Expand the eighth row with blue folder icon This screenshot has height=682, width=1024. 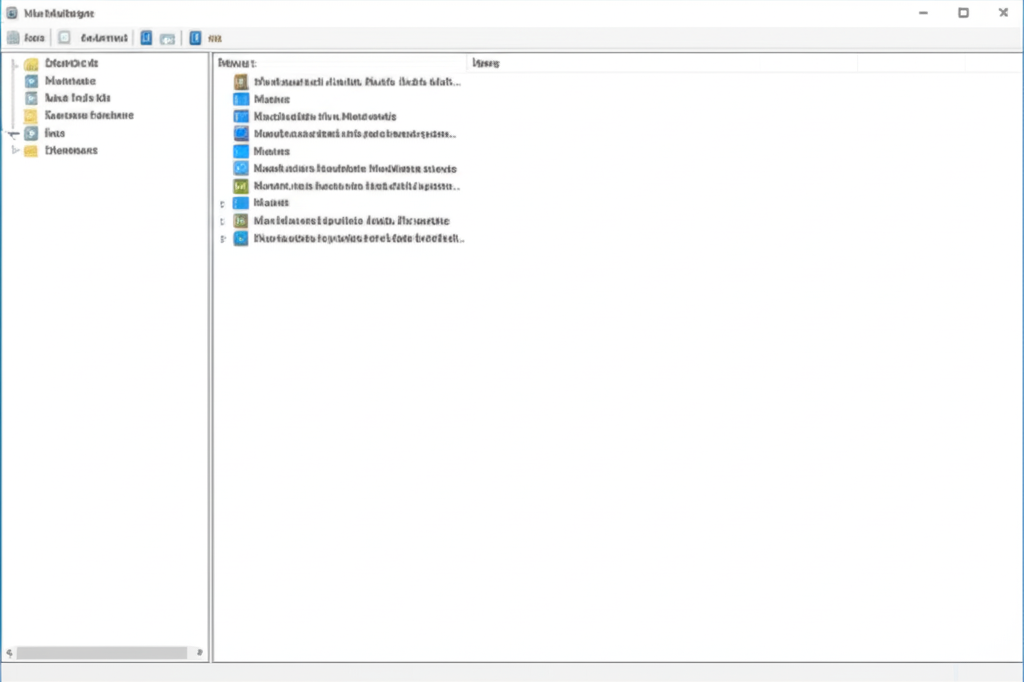tap(223, 204)
